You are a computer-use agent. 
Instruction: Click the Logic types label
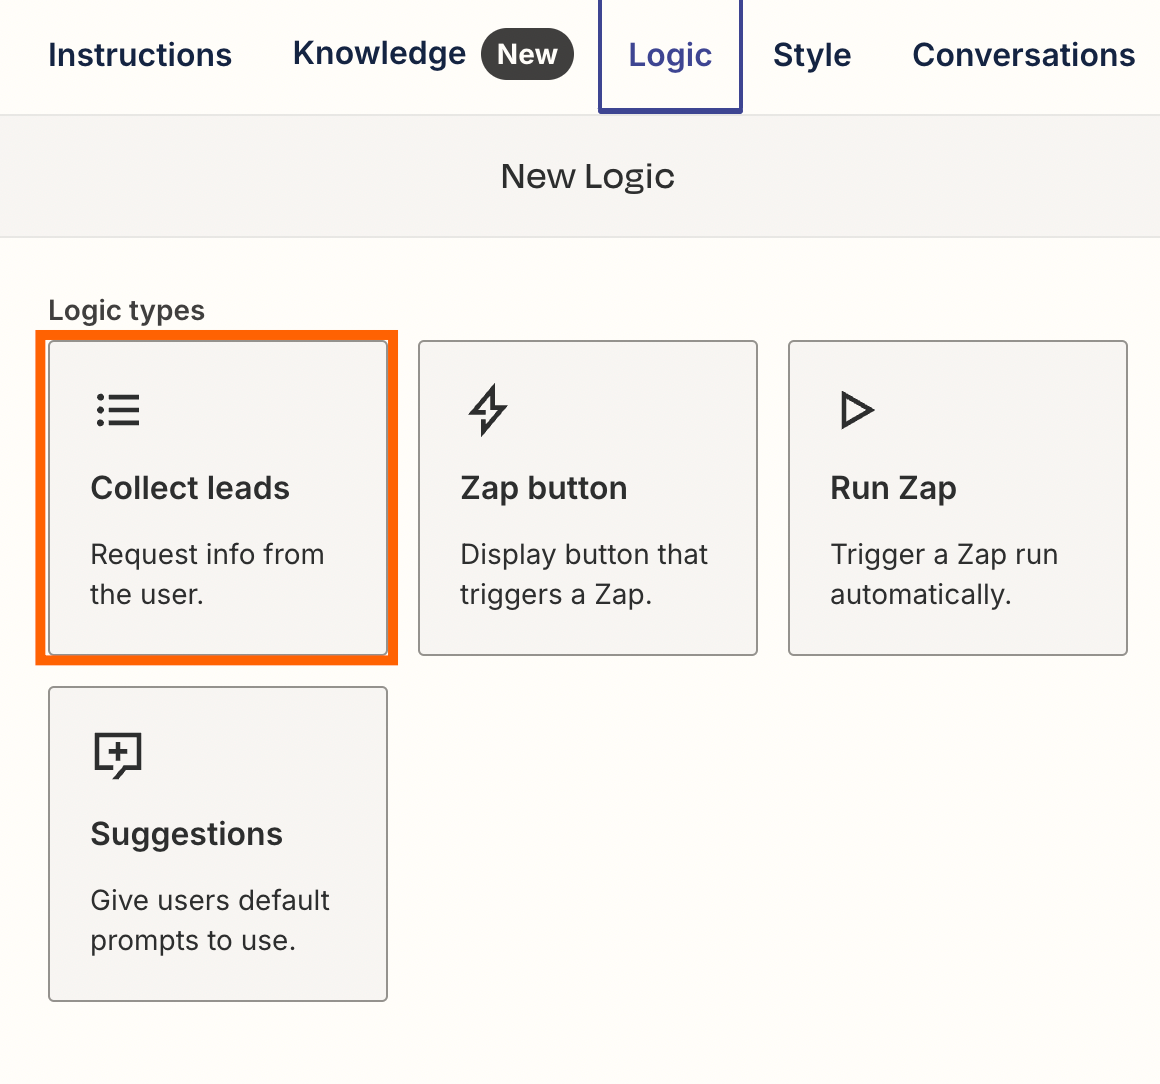click(127, 311)
